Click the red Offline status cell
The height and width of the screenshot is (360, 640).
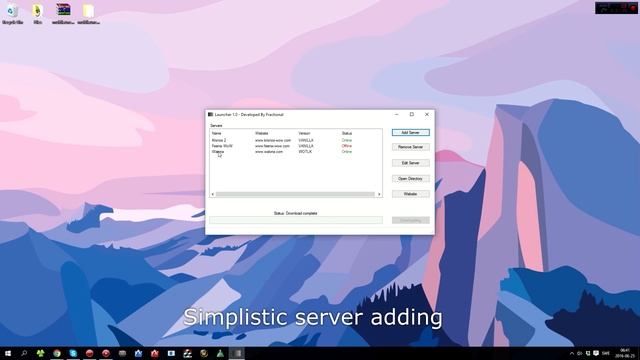point(347,146)
